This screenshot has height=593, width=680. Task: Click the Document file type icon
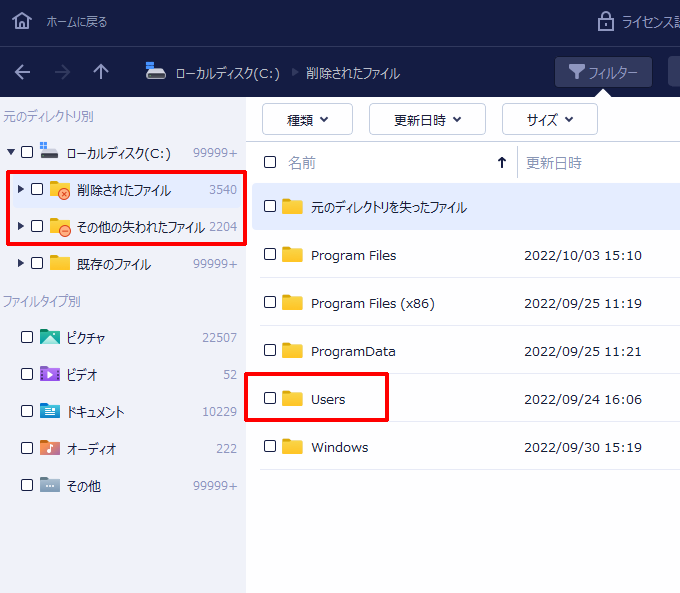click(50, 411)
